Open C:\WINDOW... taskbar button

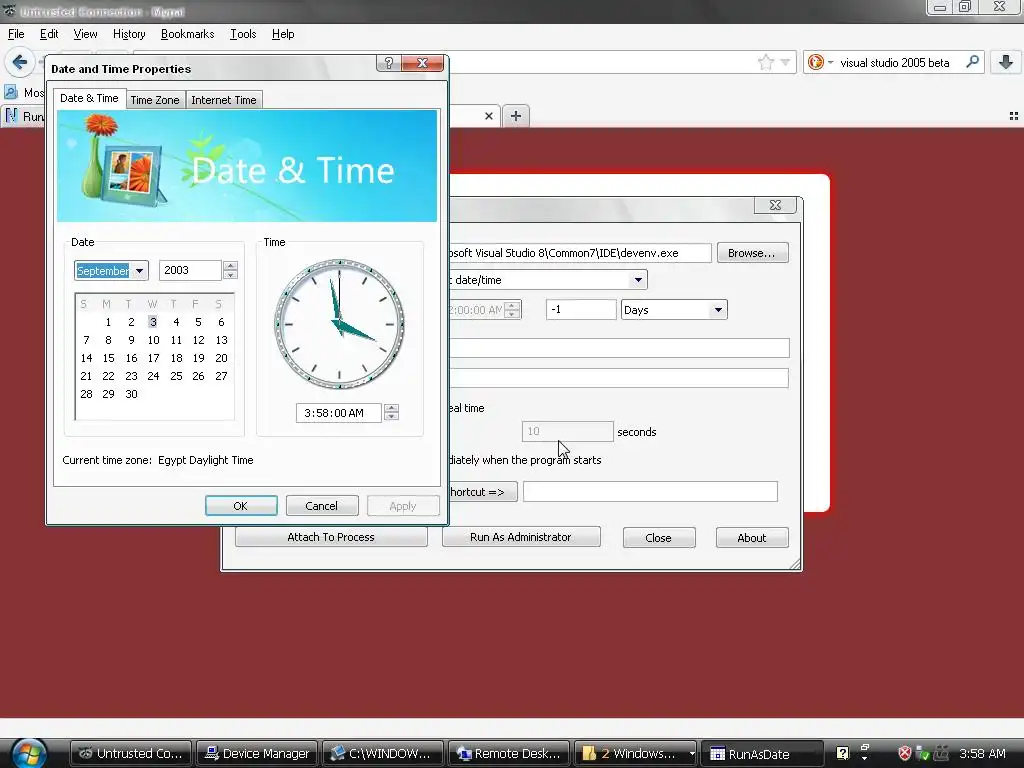[383, 754]
